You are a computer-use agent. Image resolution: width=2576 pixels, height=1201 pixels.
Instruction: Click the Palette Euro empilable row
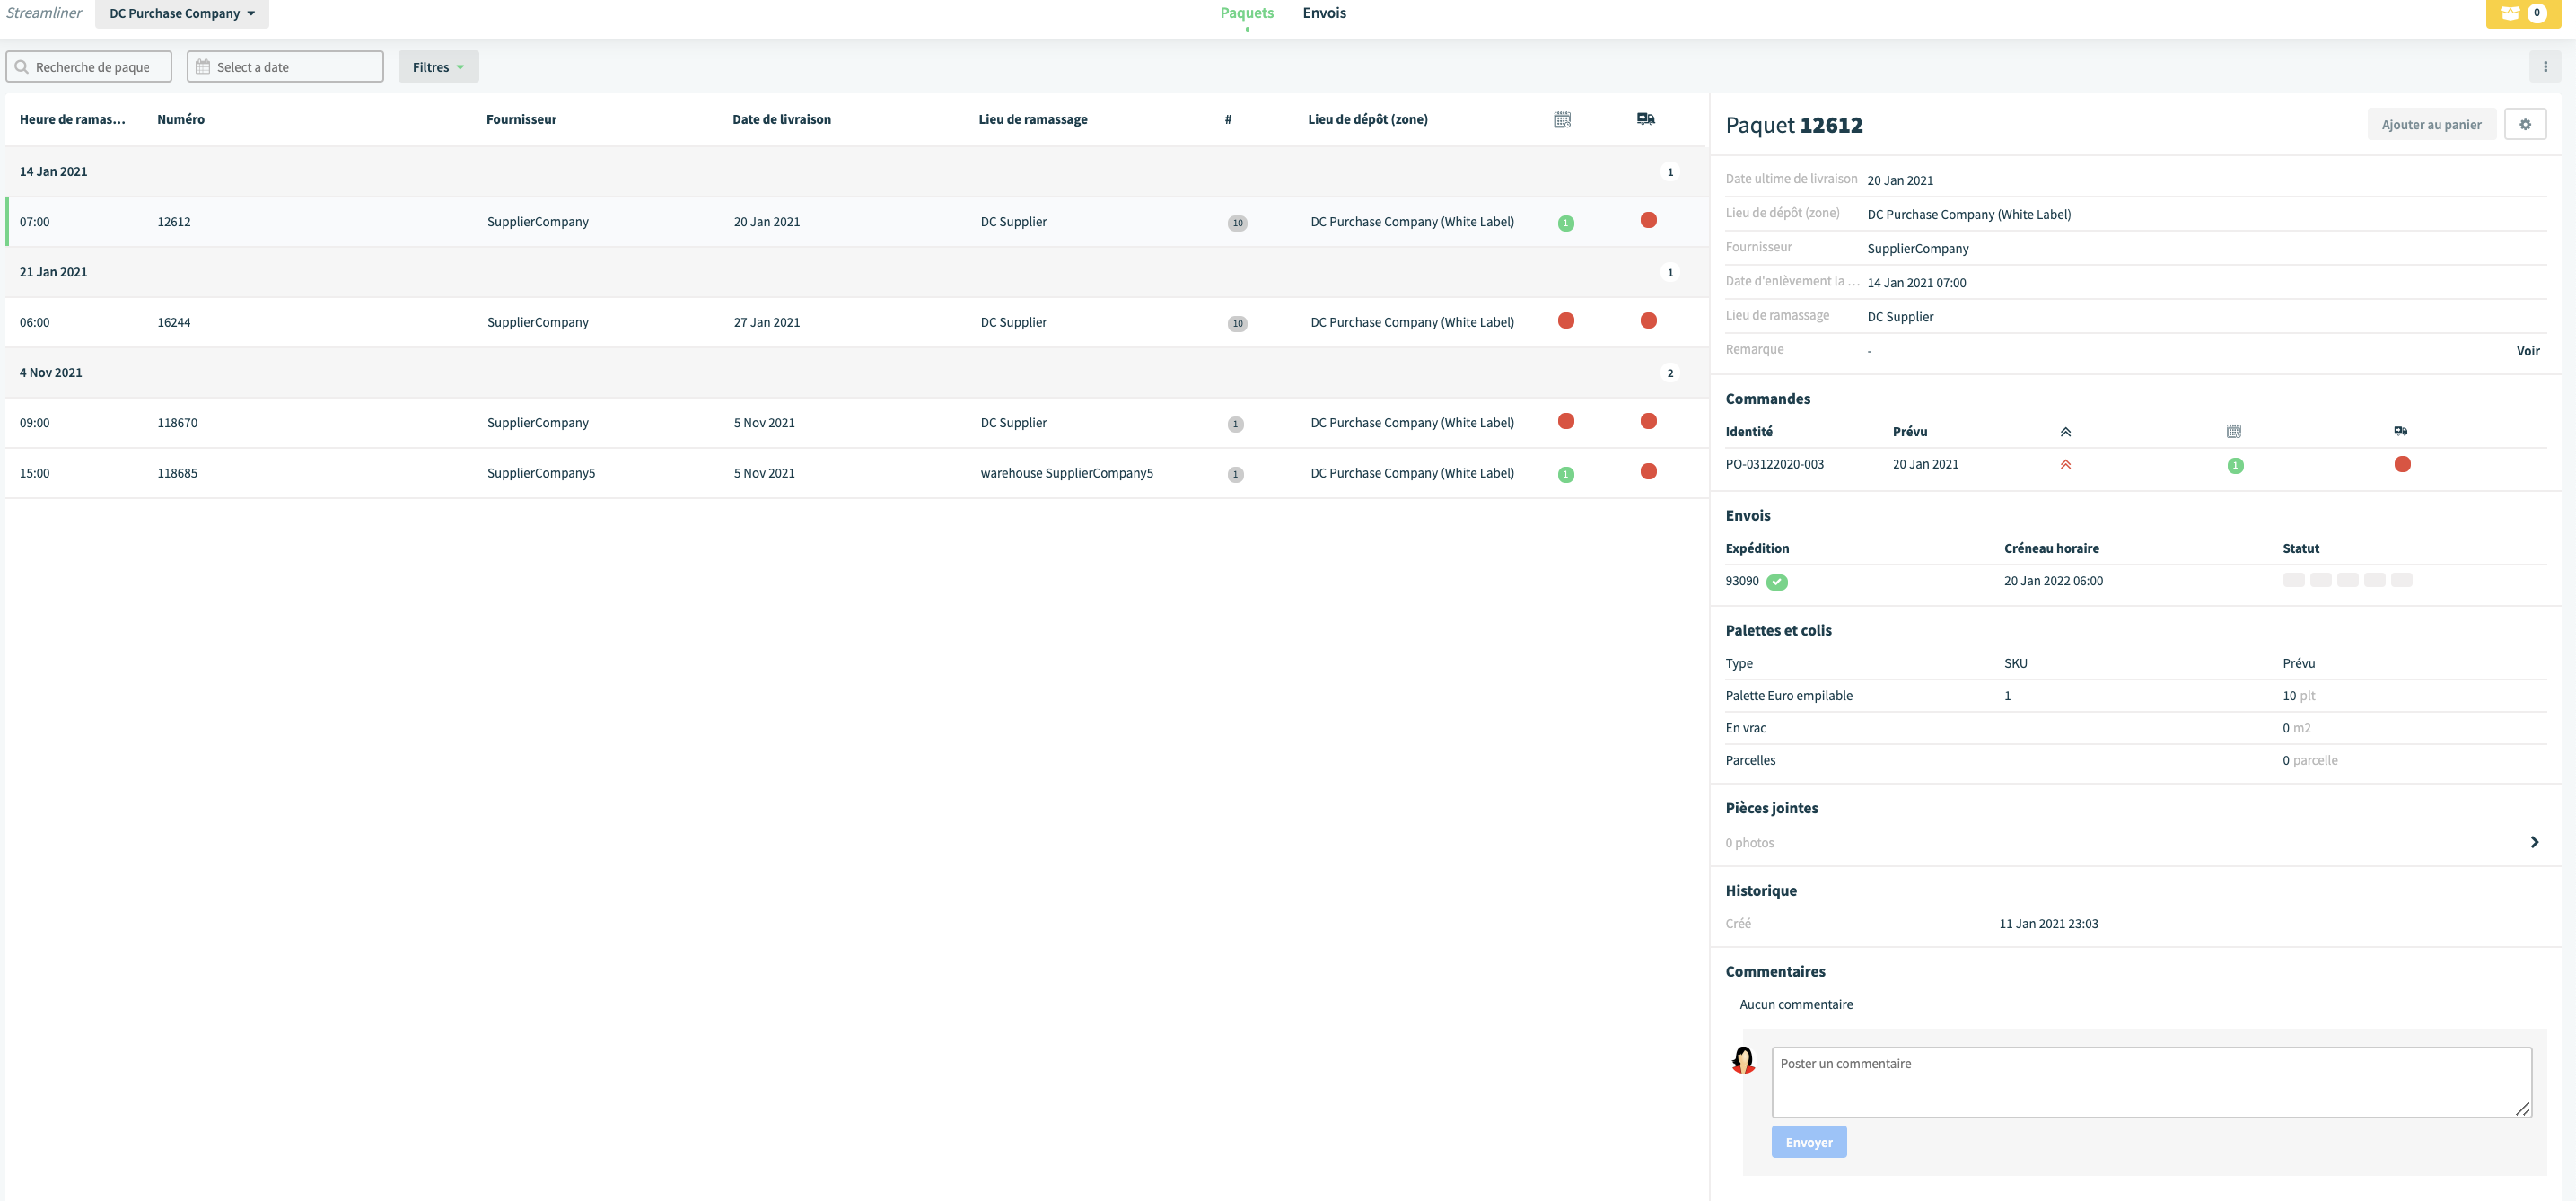coord(2135,696)
